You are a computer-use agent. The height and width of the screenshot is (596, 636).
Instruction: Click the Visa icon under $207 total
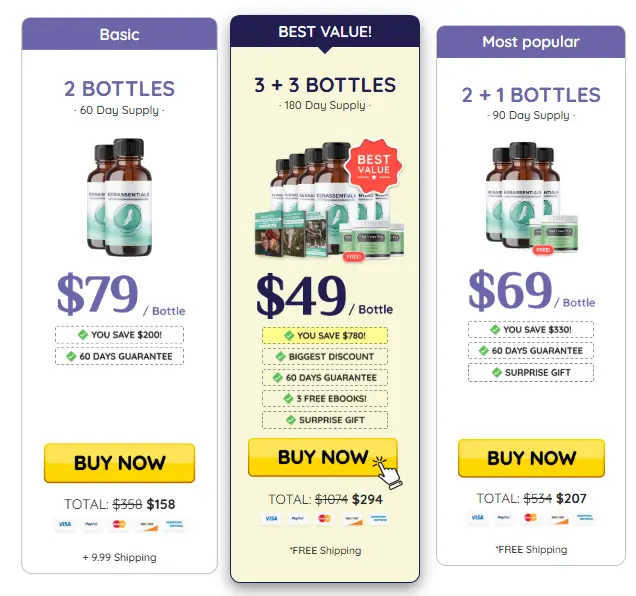pyautogui.click(x=477, y=517)
